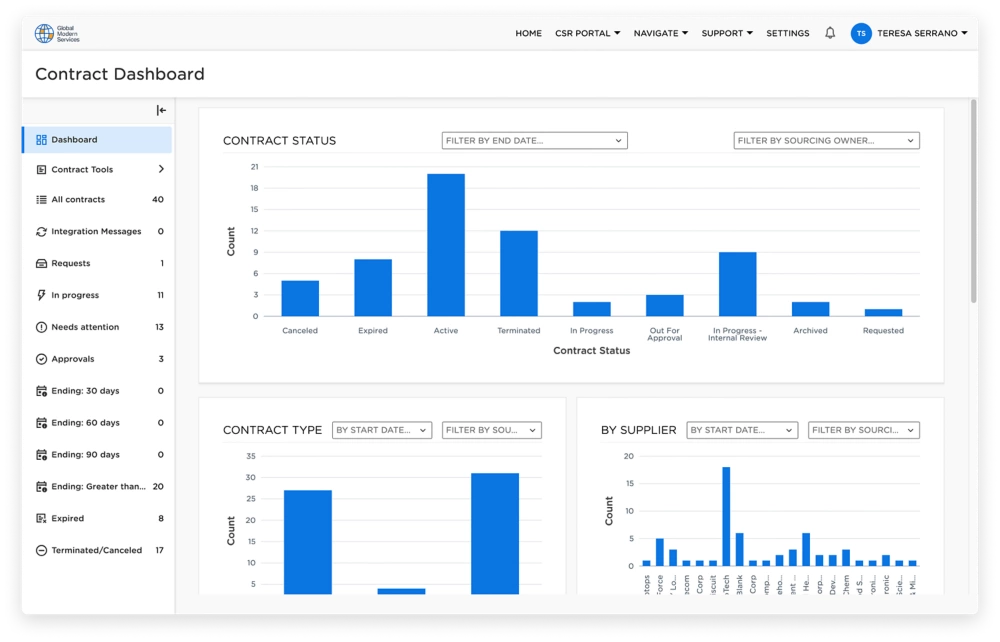Click the Contract Tools document icon

pos(40,168)
